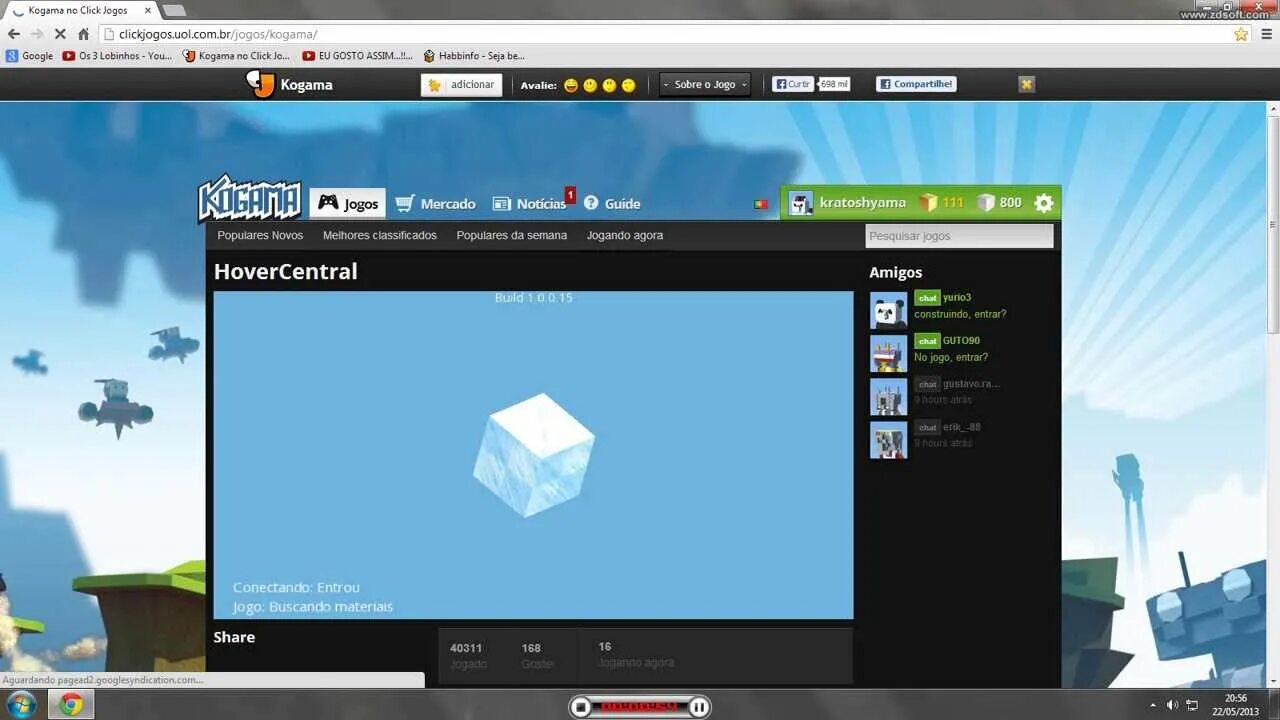Open chat with erik_-88
1280x720 pixels.
[x=927, y=427]
